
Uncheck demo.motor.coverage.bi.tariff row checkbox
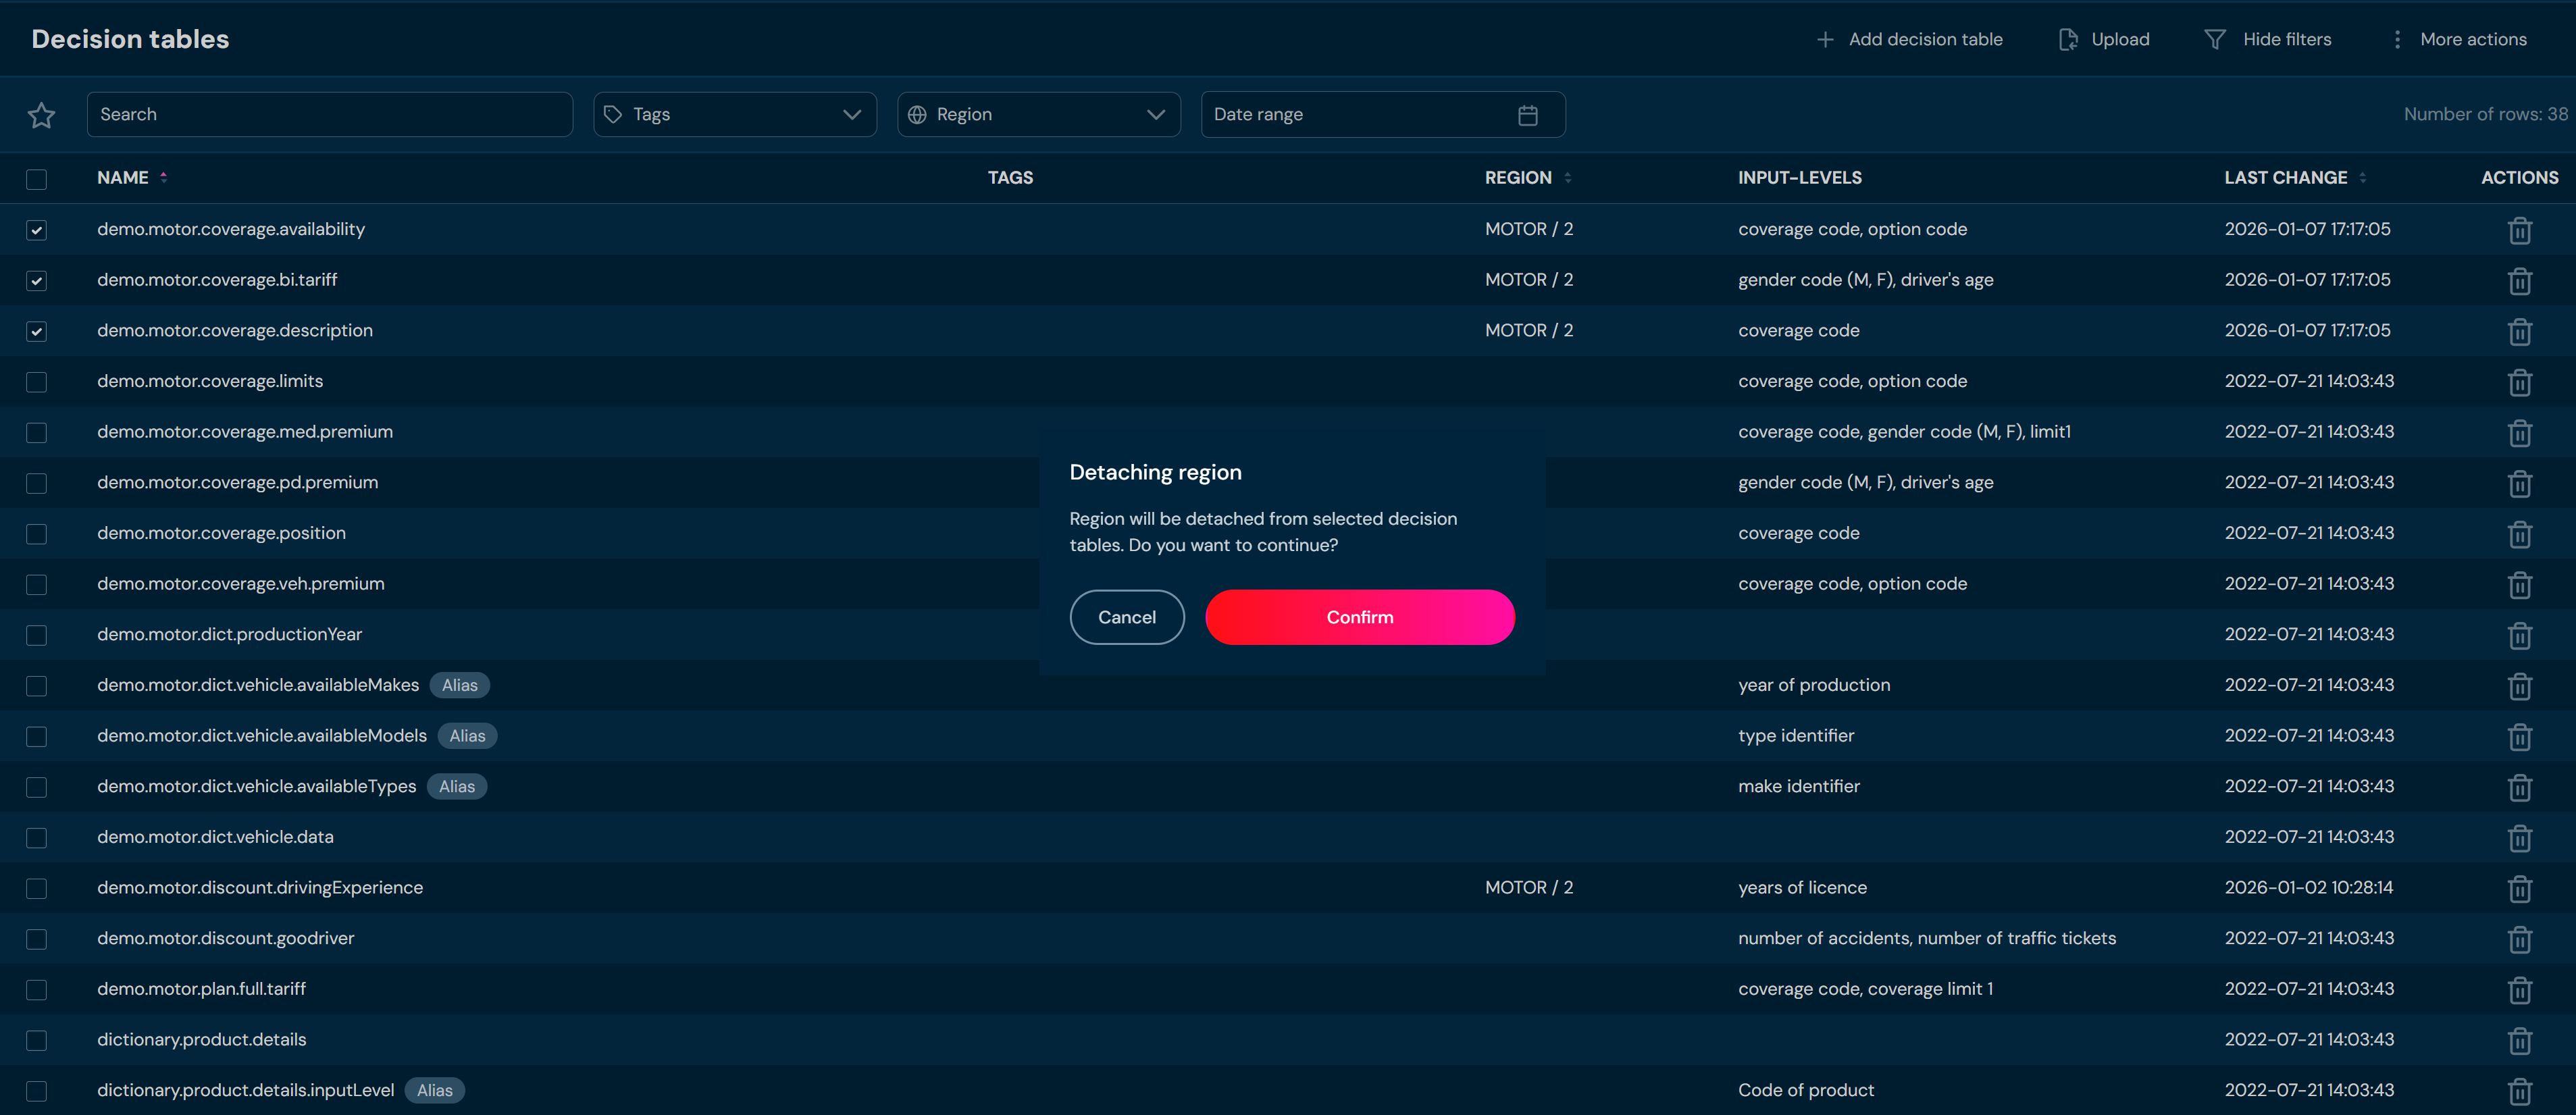pyautogui.click(x=37, y=281)
